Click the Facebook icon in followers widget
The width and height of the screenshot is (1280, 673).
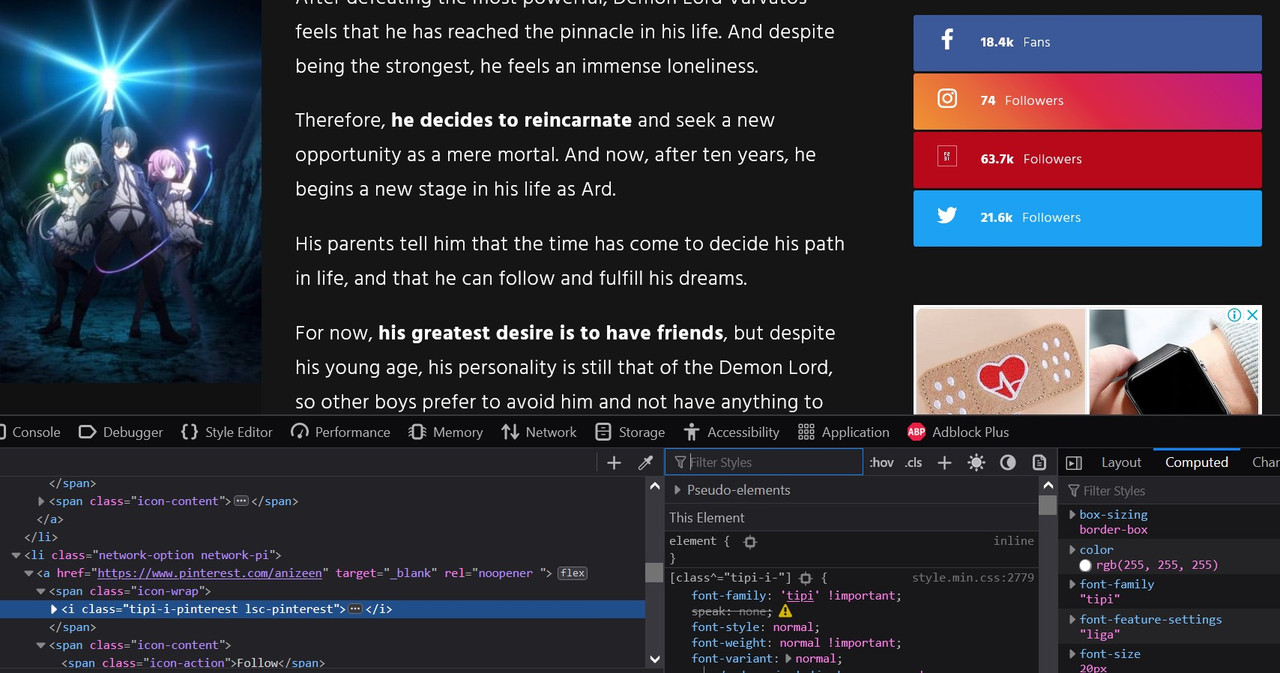coord(947,41)
